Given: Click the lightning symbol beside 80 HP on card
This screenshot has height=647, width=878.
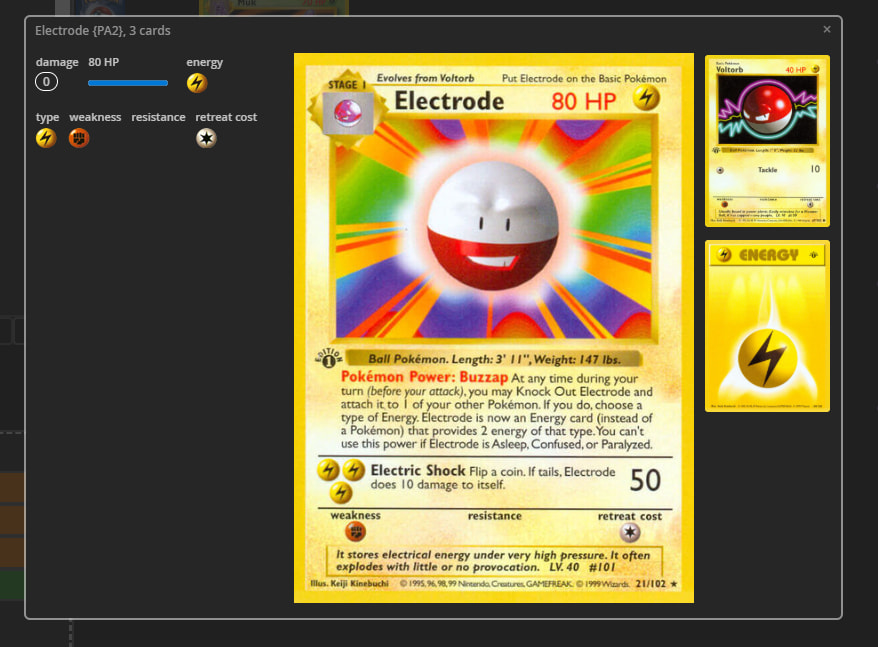Looking at the screenshot, I should 646,99.
